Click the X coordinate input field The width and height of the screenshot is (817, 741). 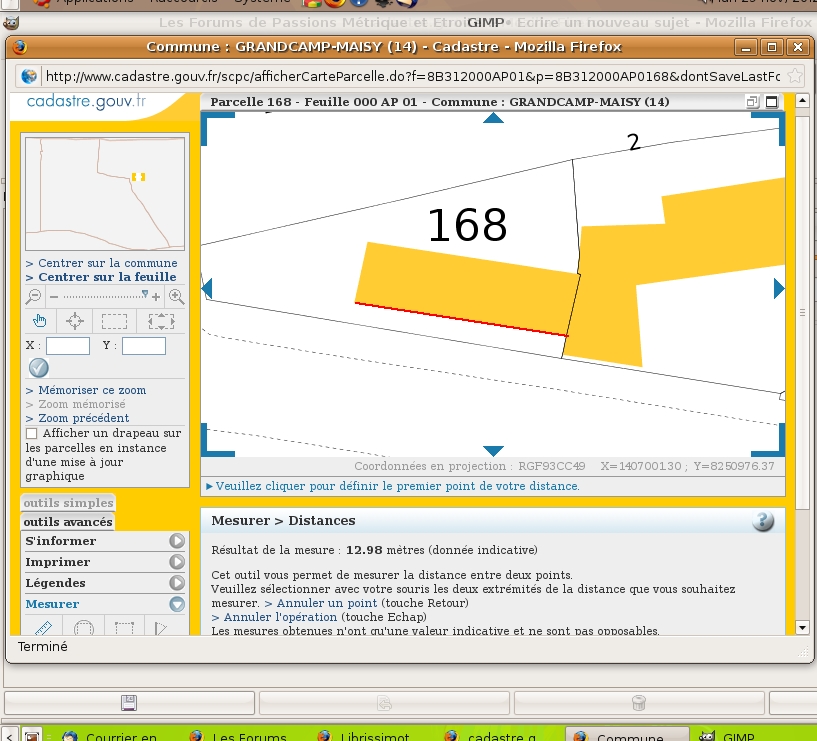point(68,346)
